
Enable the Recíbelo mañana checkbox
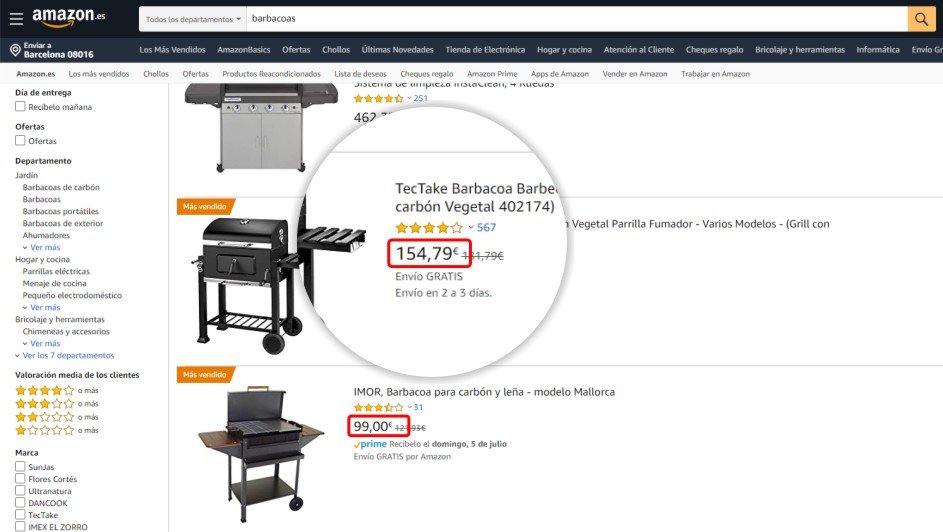point(20,106)
